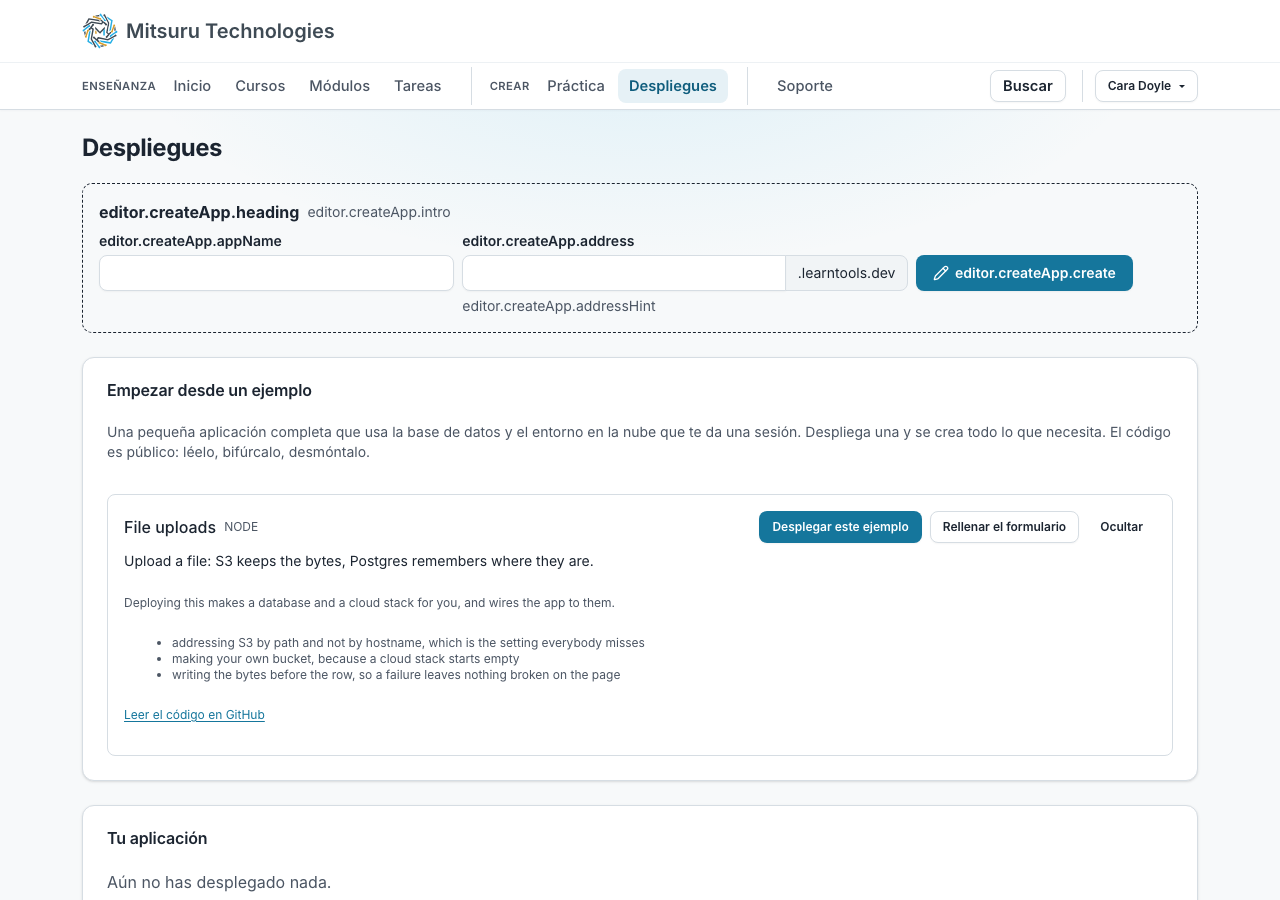Focus the editor.createApp.appName input field

tap(276, 273)
